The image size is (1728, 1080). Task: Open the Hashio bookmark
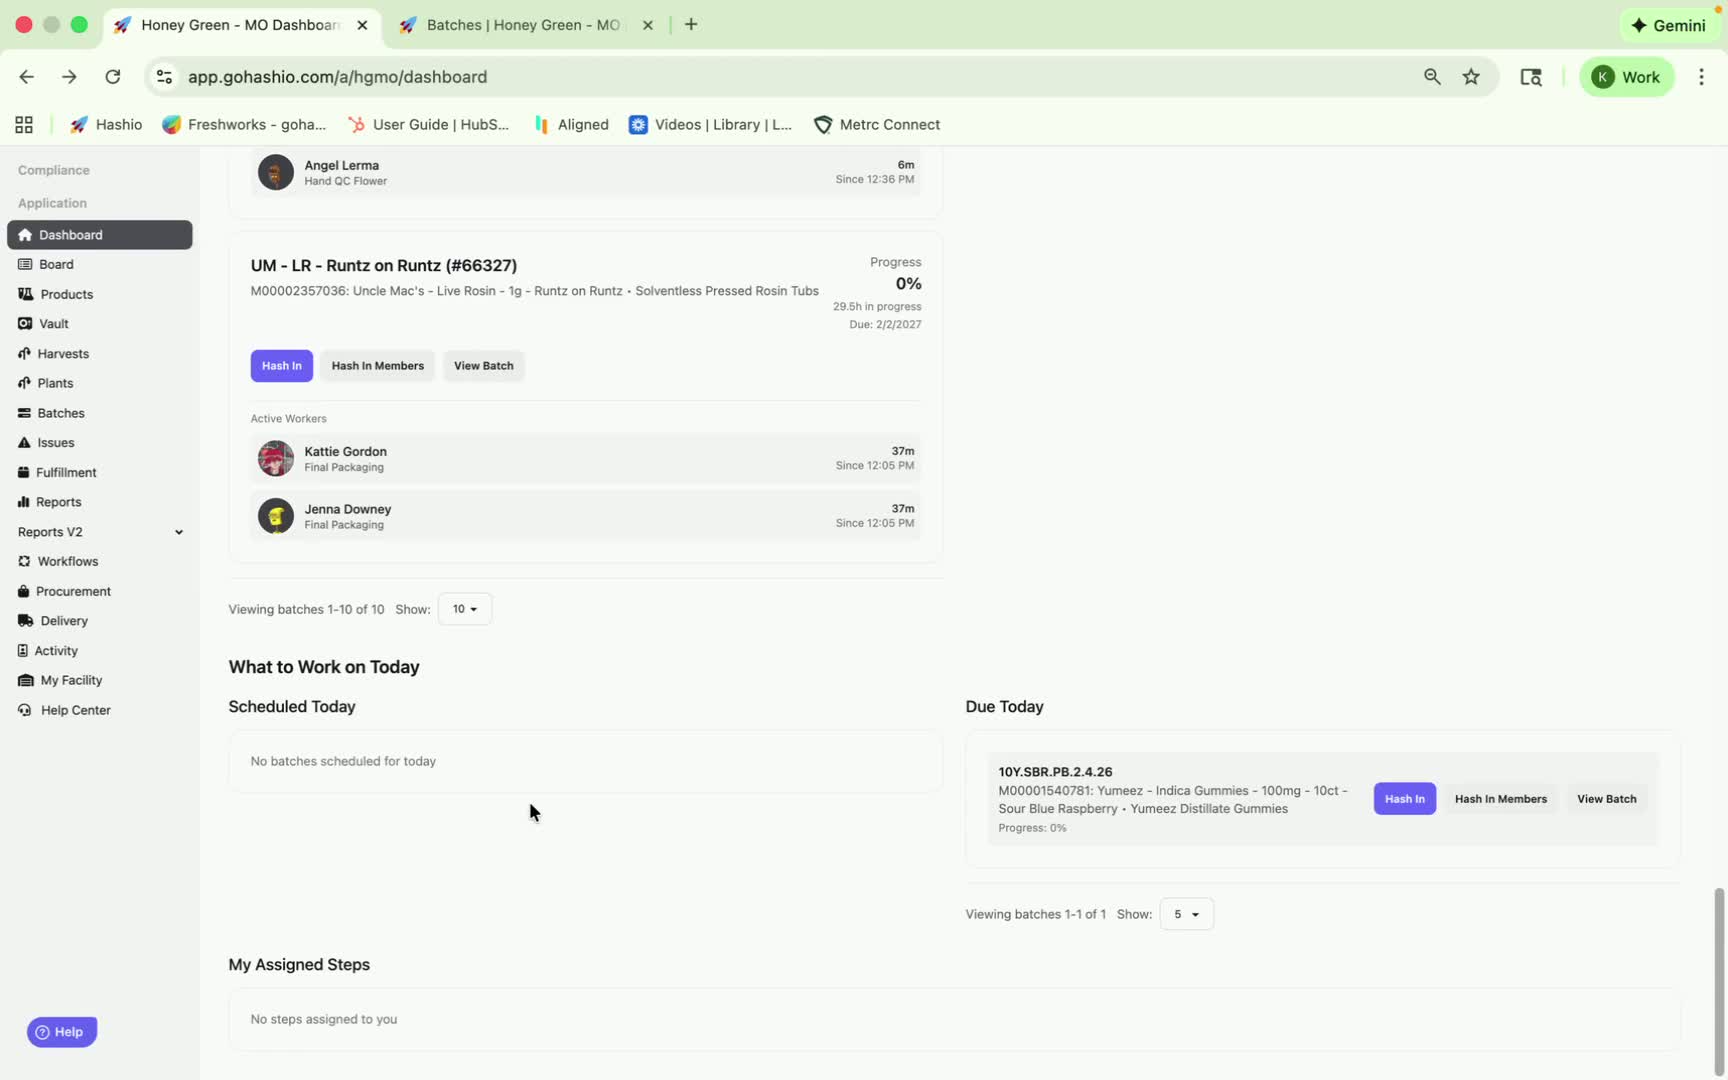click(106, 125)
